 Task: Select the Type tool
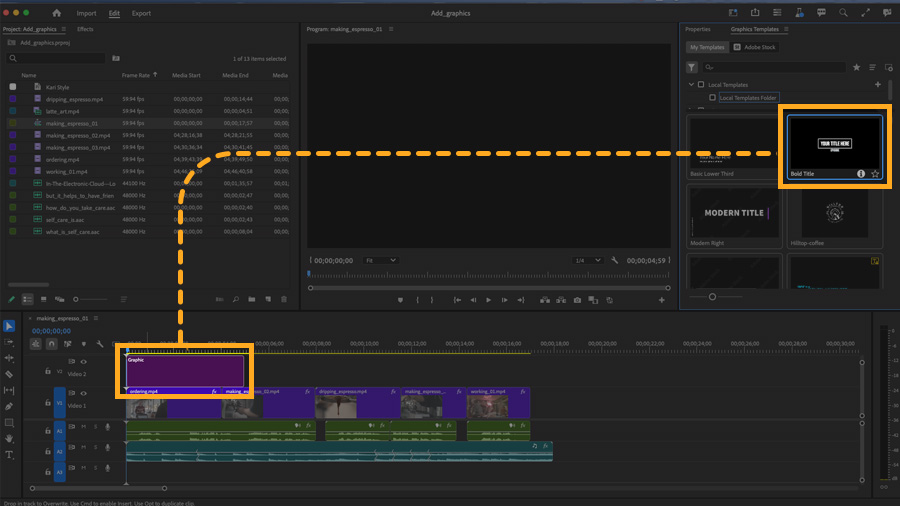9,455
